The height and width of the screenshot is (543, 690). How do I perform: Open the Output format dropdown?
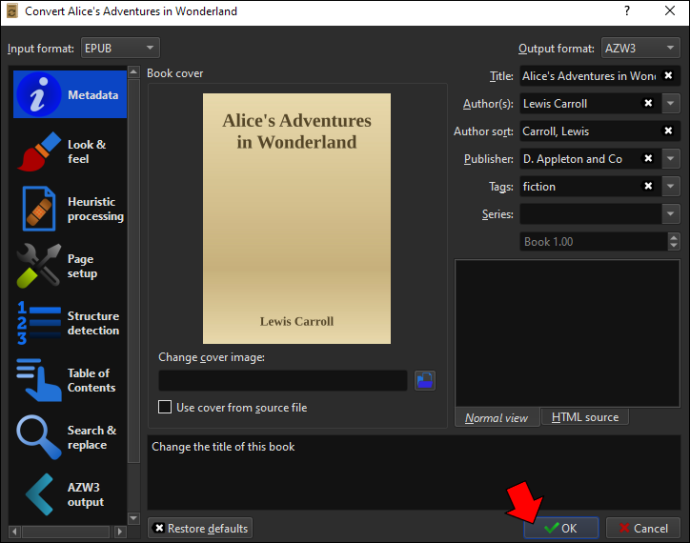pyautogui.click(x=640, y=48)
